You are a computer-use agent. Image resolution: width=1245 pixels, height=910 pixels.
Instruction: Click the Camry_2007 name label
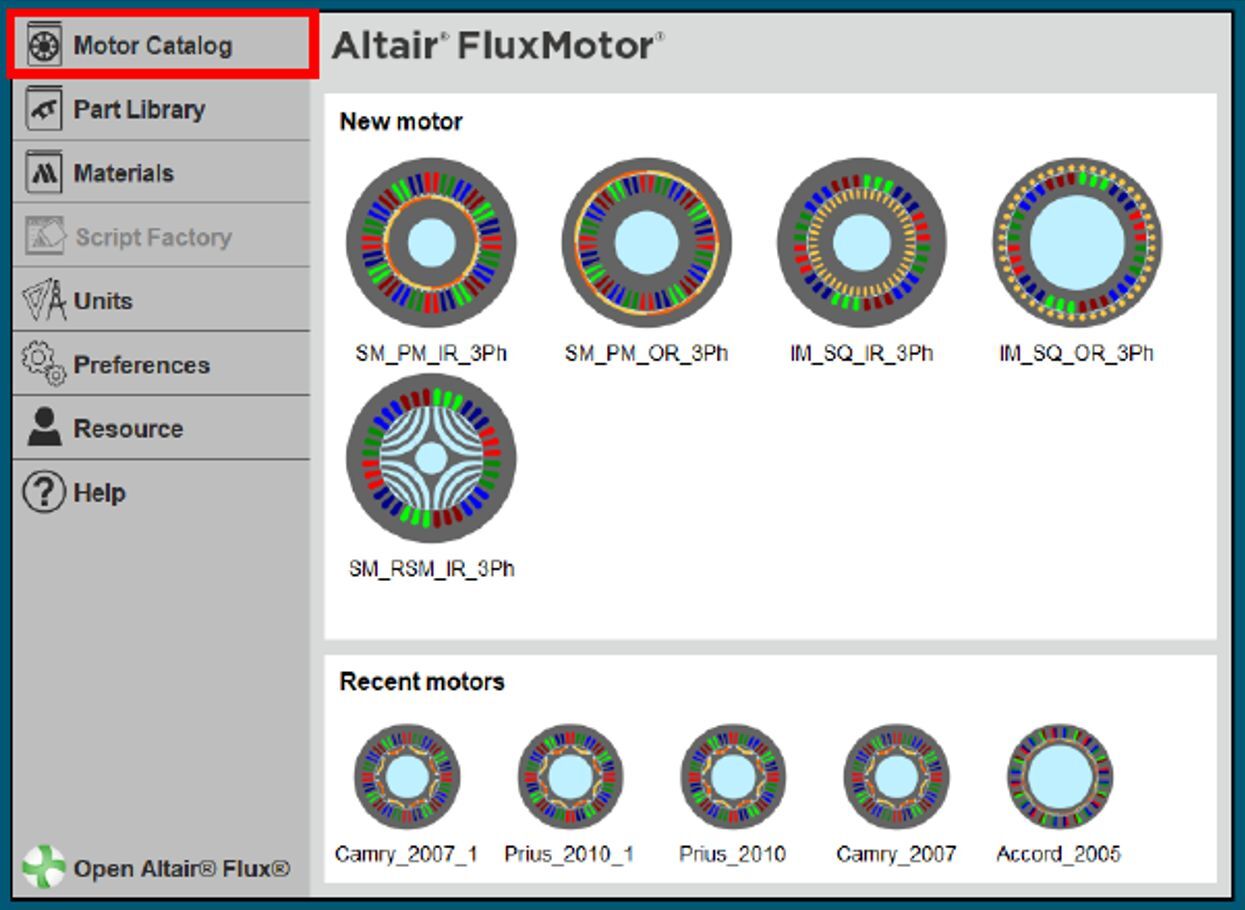tap(896, 854)
